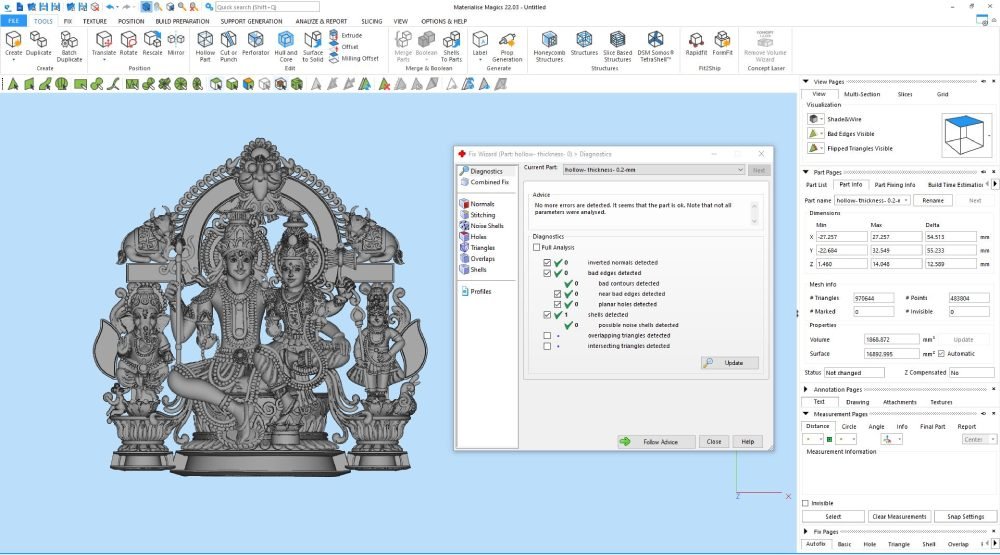This screenshot has height=555, width=1000.
Task: Open the DSM Somos TetraShell tool
Action: point(655,47)
